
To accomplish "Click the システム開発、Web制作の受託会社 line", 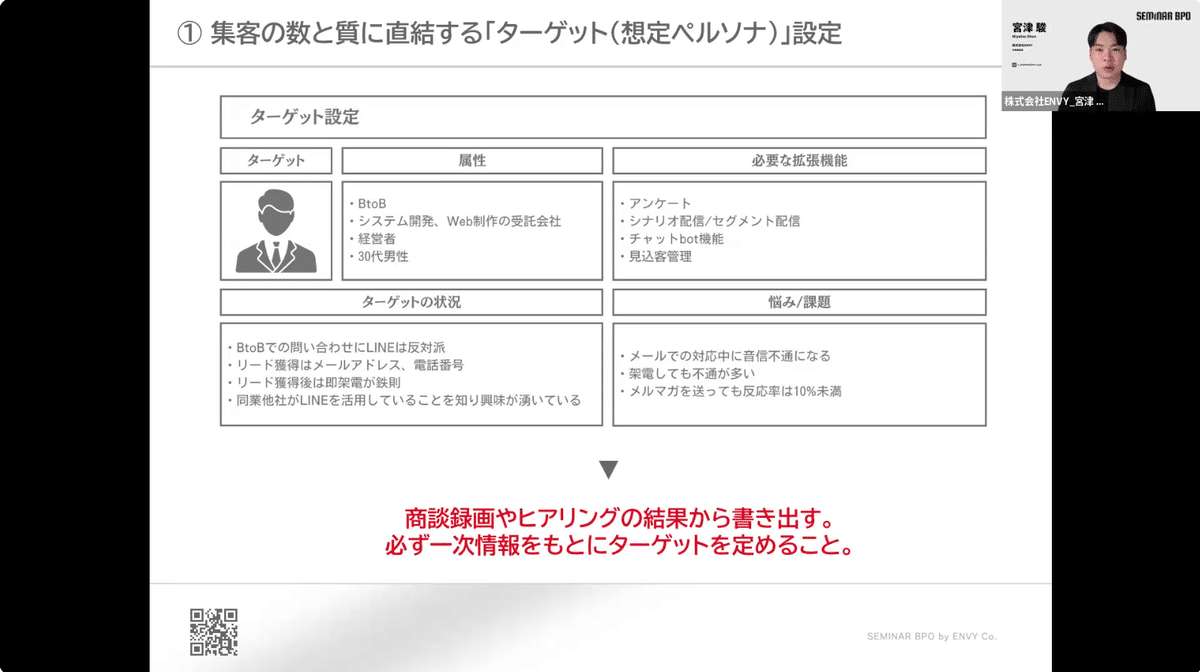I will click(455, 221).
